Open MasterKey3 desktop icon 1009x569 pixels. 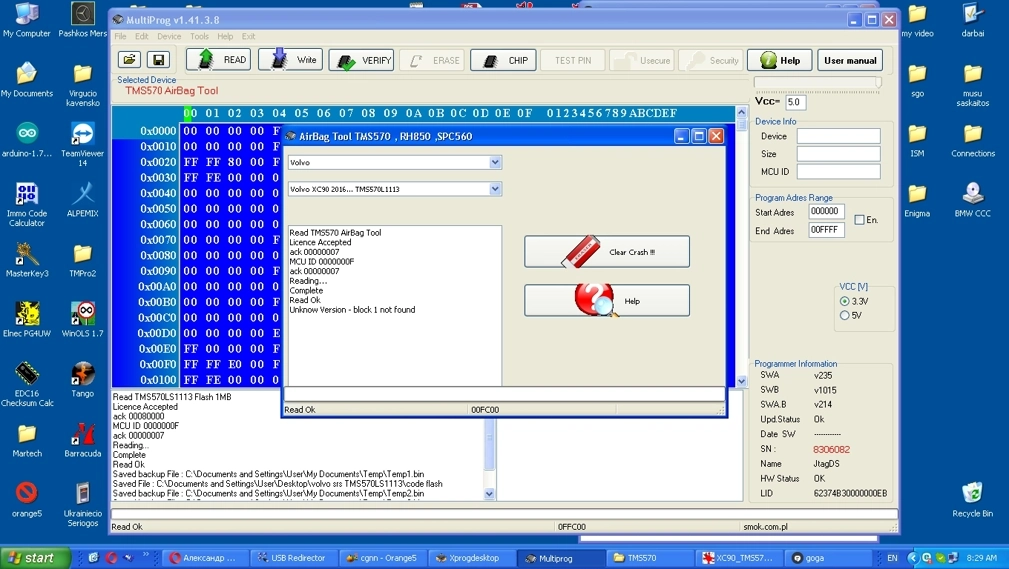(26, 259)
